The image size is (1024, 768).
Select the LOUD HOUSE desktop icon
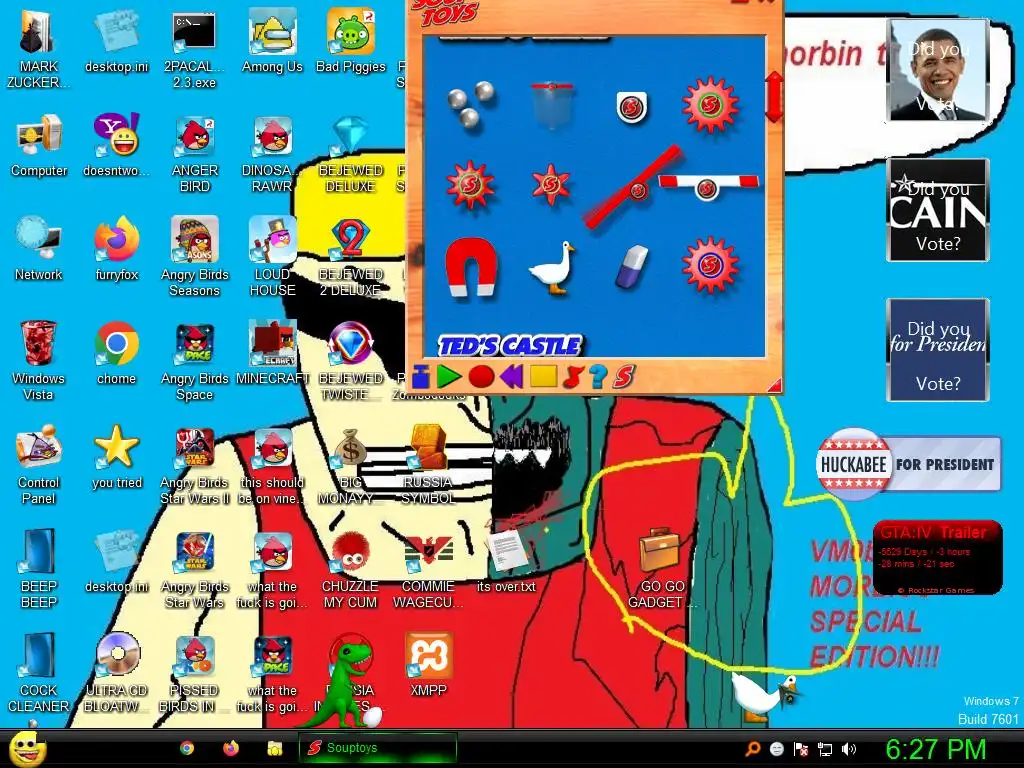click(x=272, y=257)
